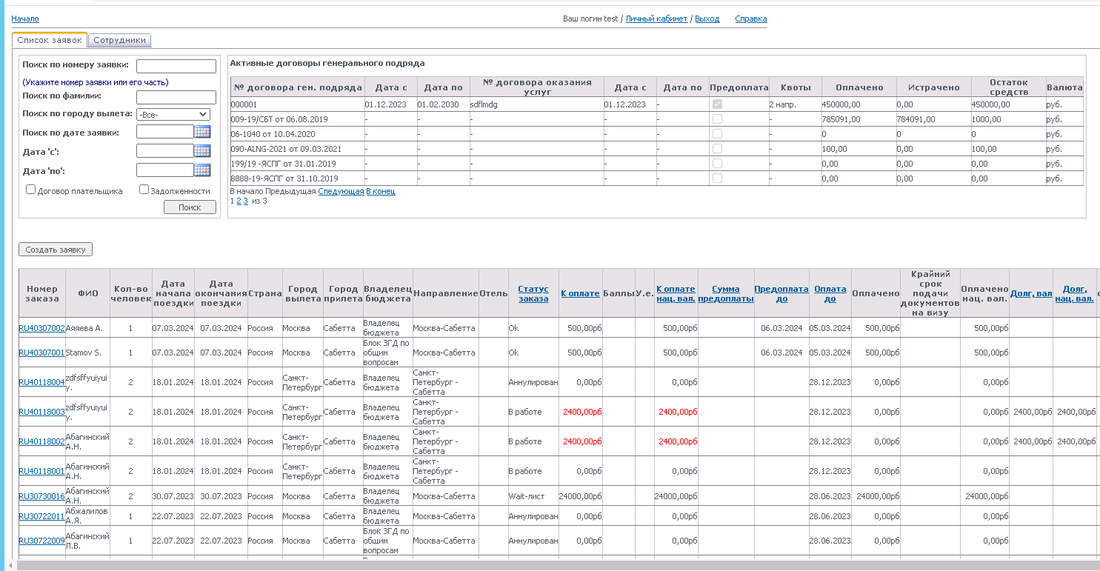
Task: Open calendar picker for Дата 'с'
Action: click(202, 151)
